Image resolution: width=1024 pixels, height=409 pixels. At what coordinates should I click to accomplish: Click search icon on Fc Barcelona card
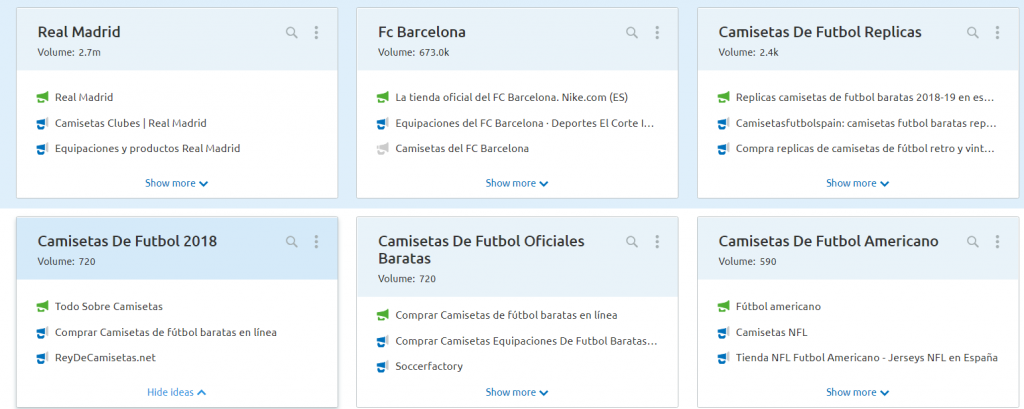[x=632, y=33]
